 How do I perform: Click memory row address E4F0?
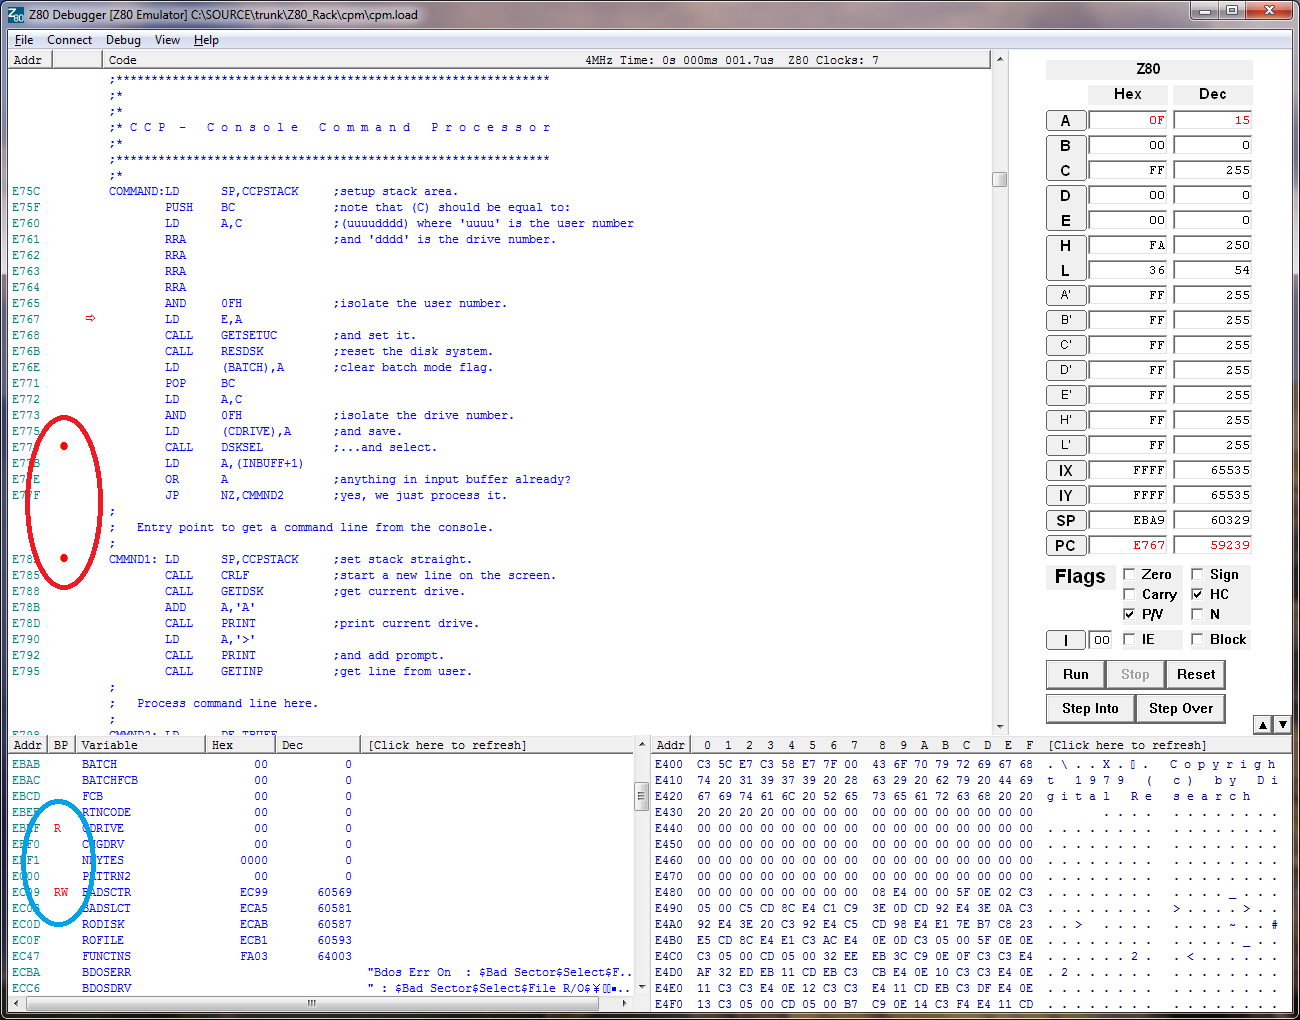669,1004
